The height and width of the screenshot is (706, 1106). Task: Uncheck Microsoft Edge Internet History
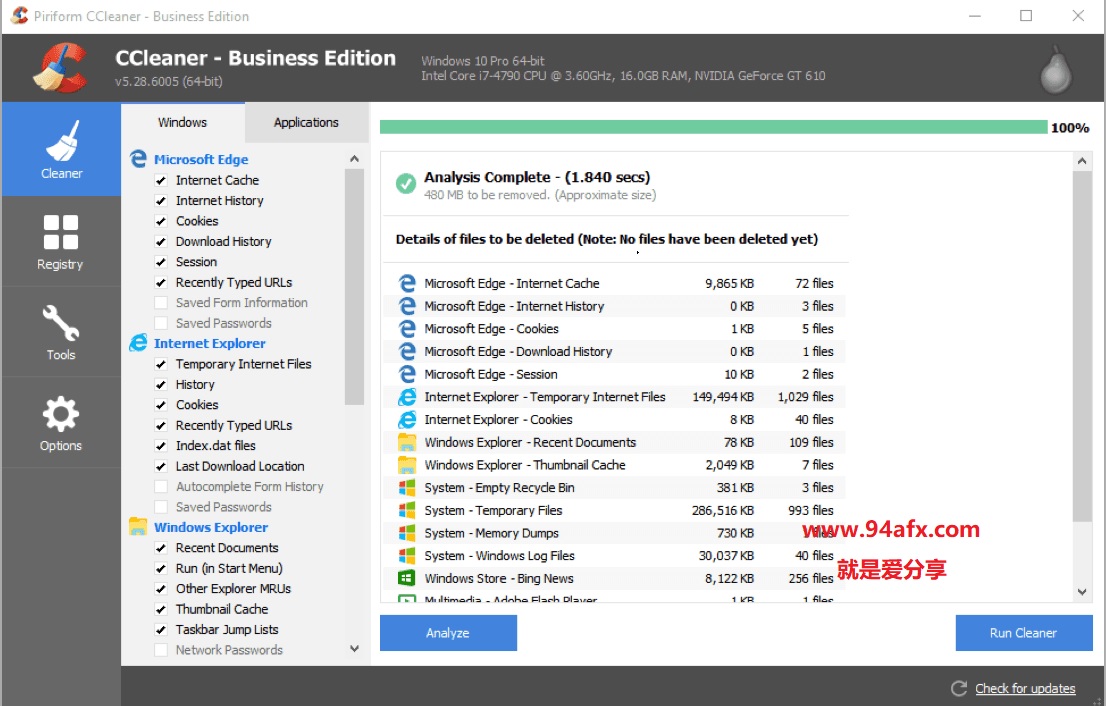coord(161,201)
